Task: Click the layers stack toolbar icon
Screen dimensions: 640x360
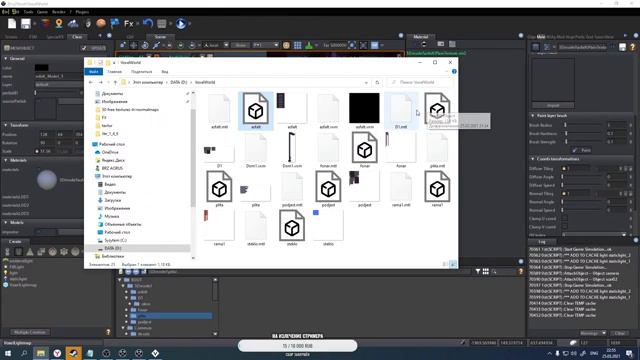Action: (x=45, y=24)
